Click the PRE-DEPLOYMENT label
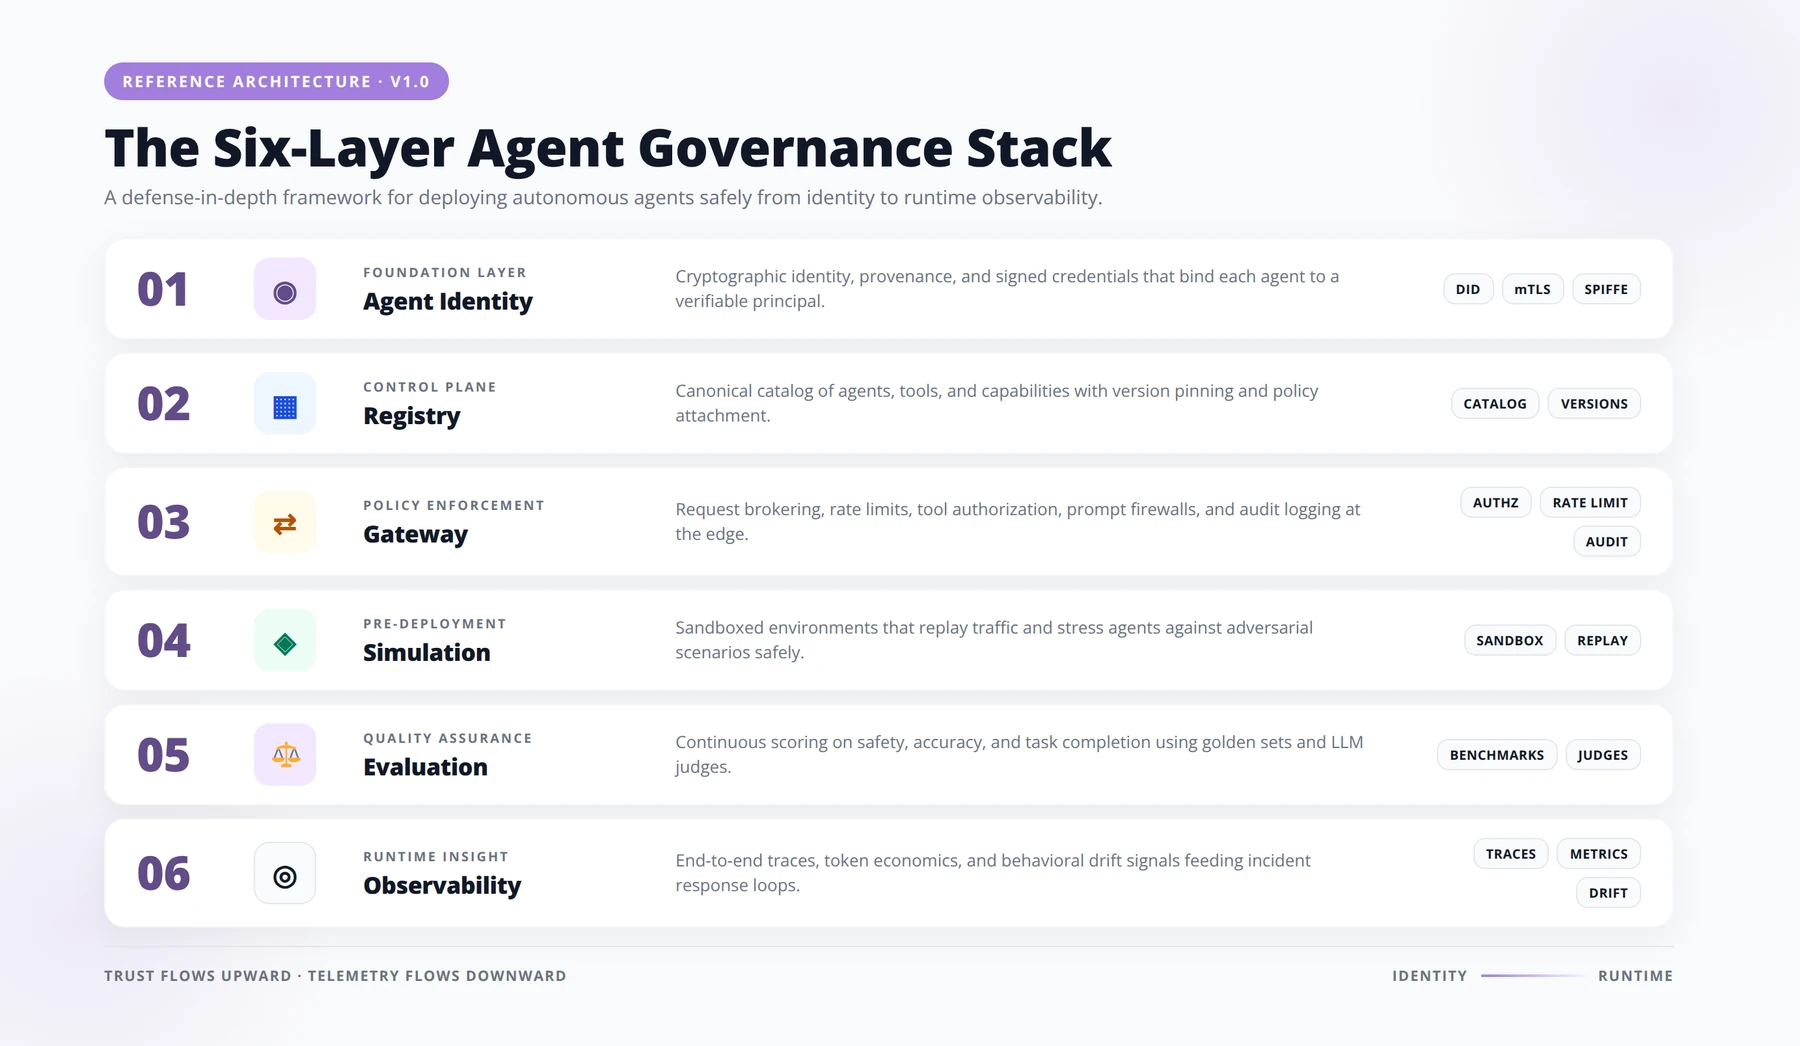 click(435, 624)
